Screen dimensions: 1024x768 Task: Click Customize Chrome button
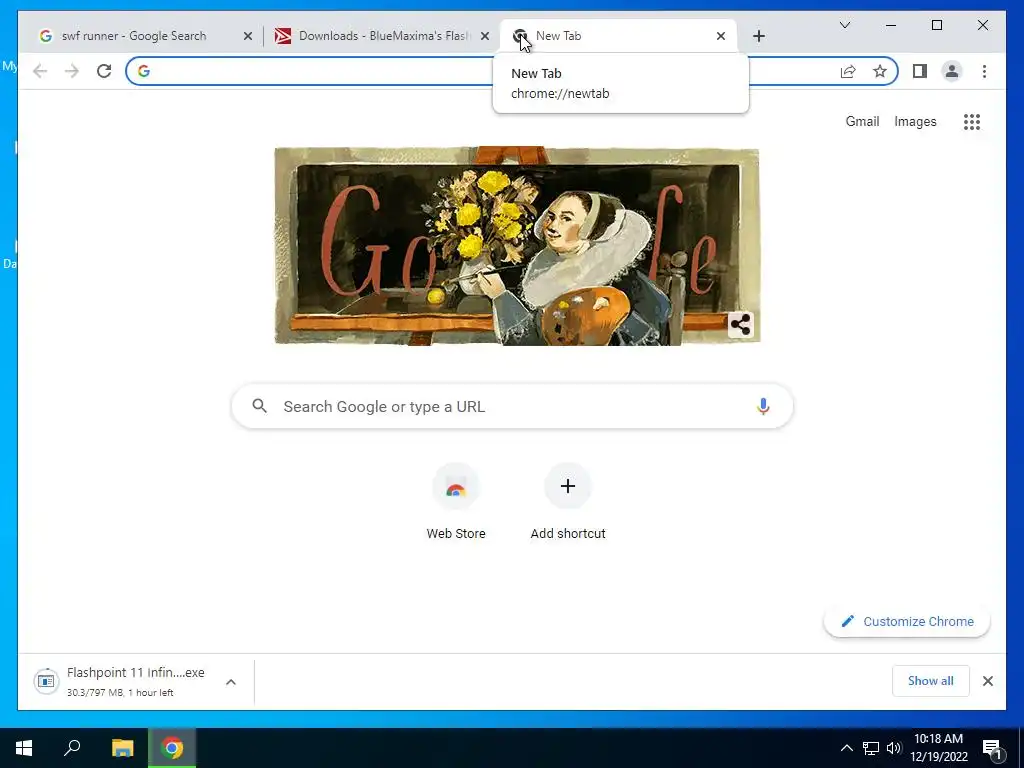[907, 621]
